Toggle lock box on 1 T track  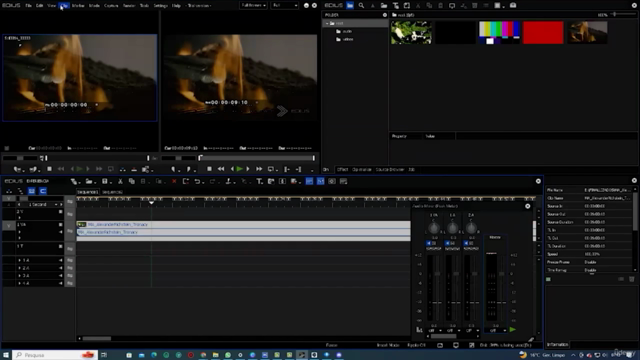coord(60,246)
